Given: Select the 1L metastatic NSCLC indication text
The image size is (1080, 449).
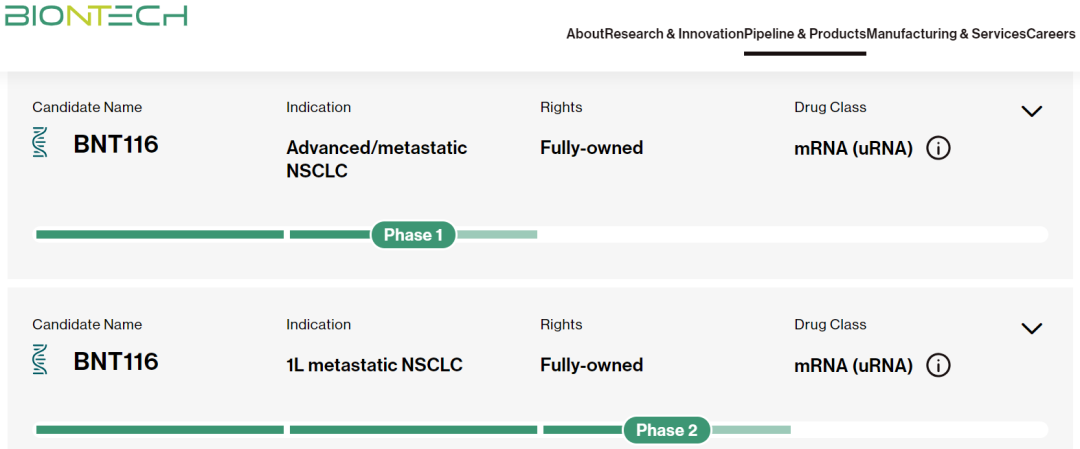Looking at the screenshot, I should 374,365.
